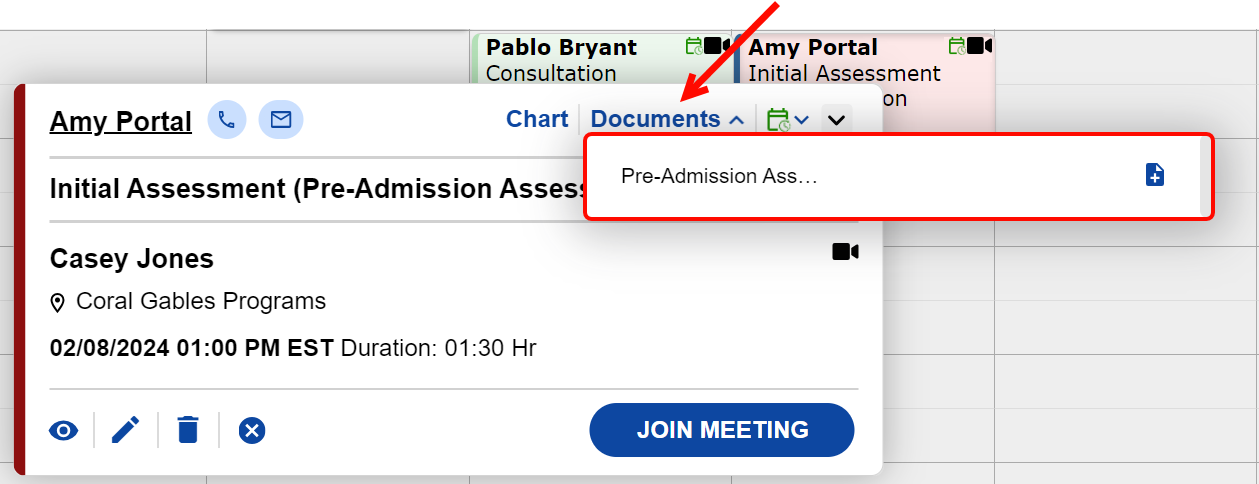Delete the appointment using the trash icon
Viewport: 1259px width, 484px height.
(x=188, y=431)
